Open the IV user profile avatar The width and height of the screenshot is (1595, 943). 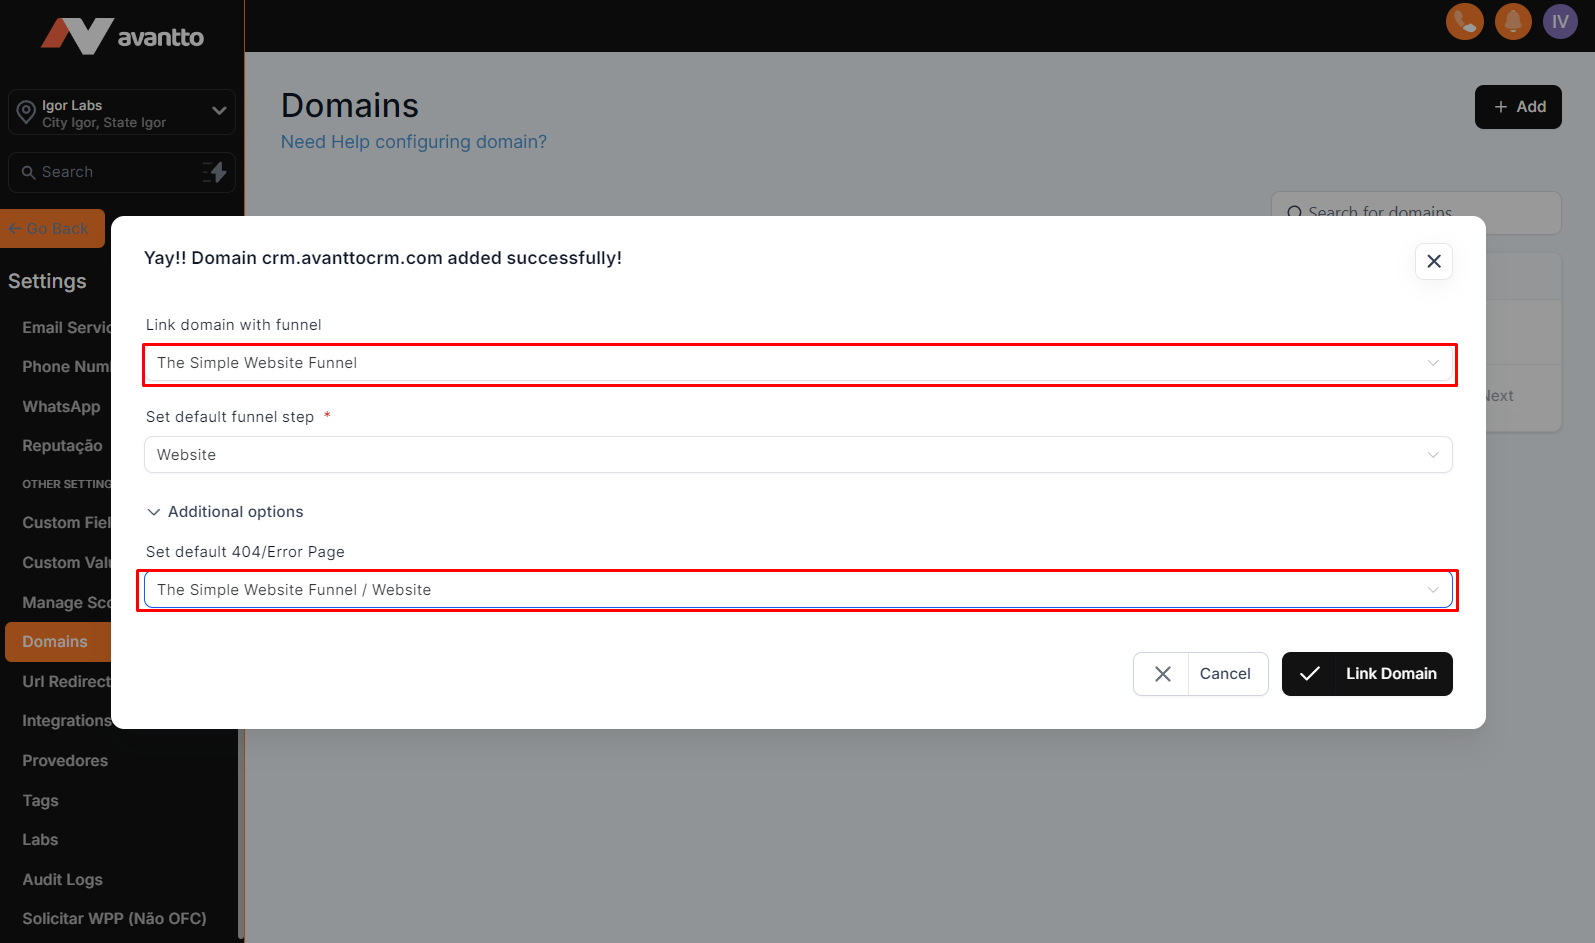coord(1560,21)
